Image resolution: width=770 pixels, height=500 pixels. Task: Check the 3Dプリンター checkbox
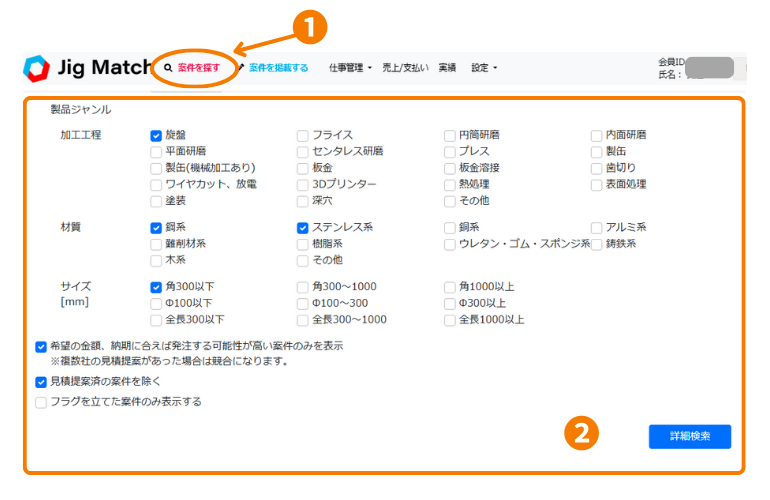[302, 185]
